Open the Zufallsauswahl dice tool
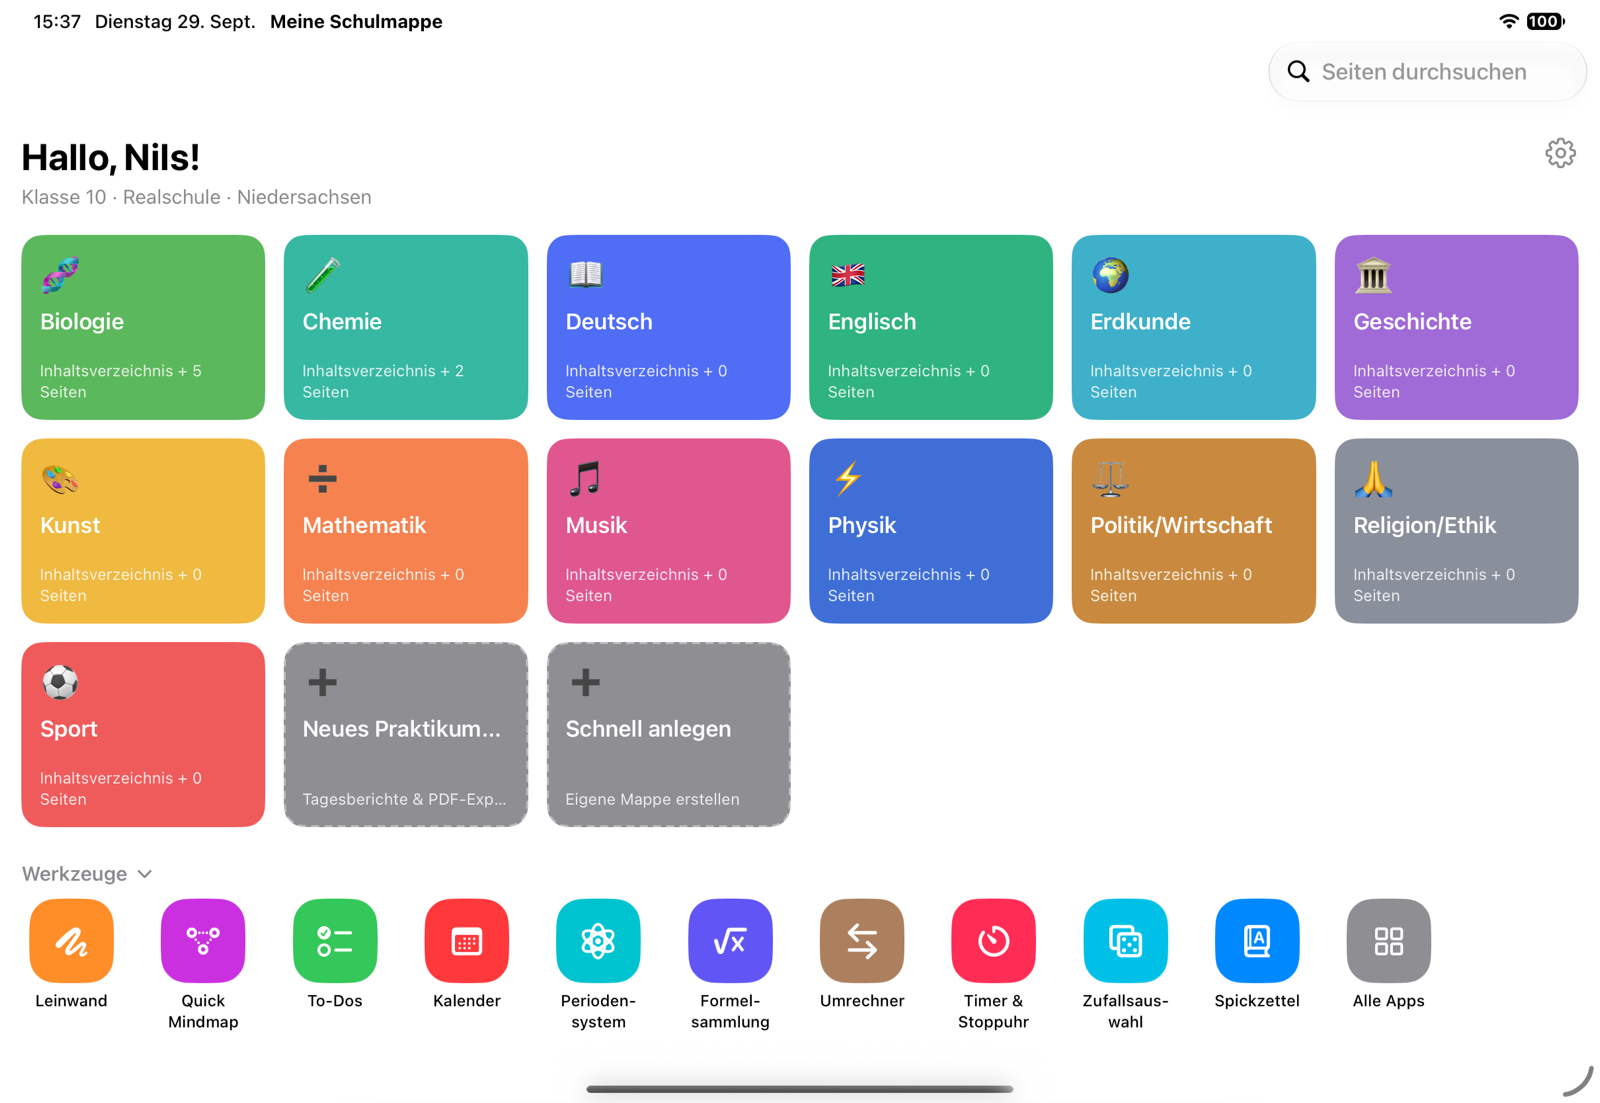 click(x=1125, y=941)
